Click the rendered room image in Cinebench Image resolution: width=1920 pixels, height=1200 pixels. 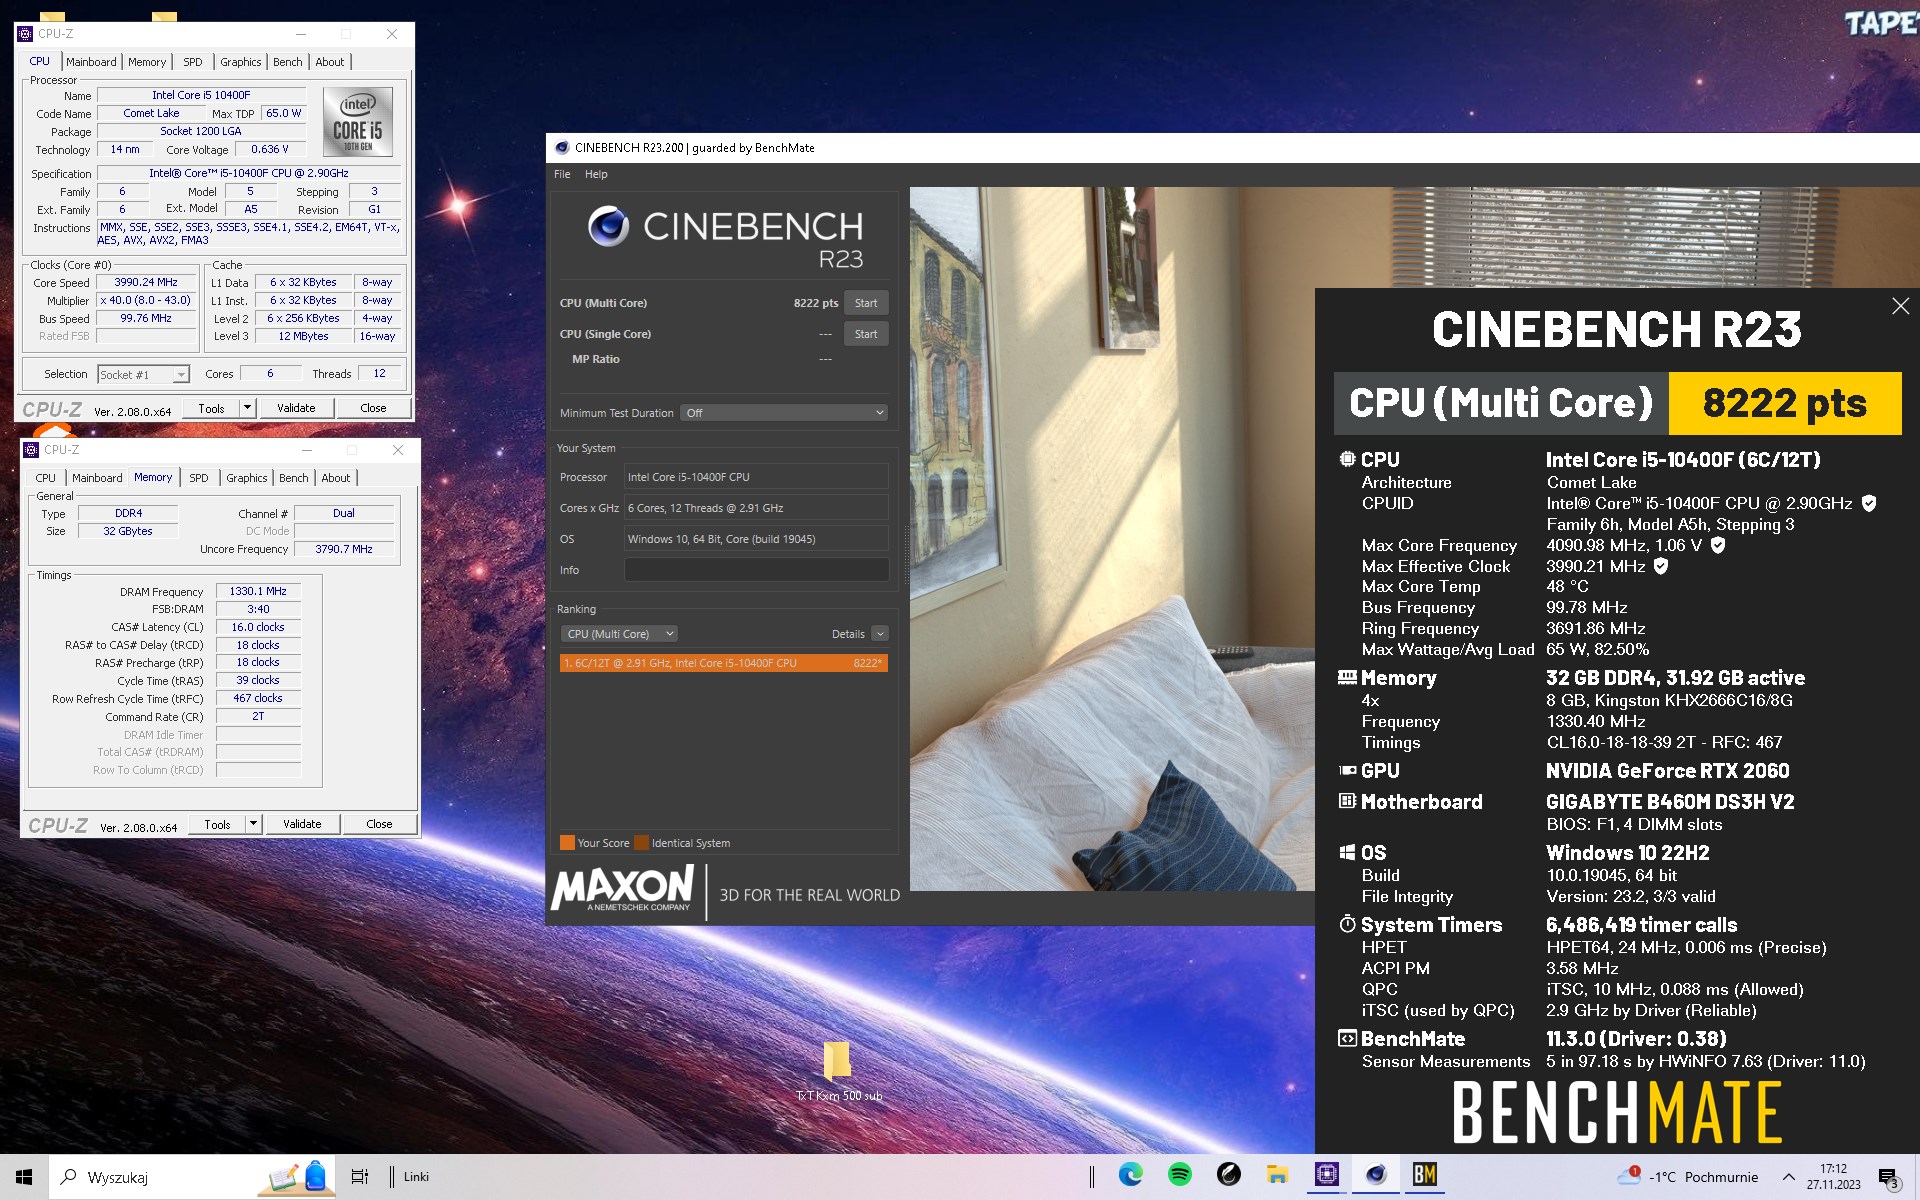[1112, 539]
